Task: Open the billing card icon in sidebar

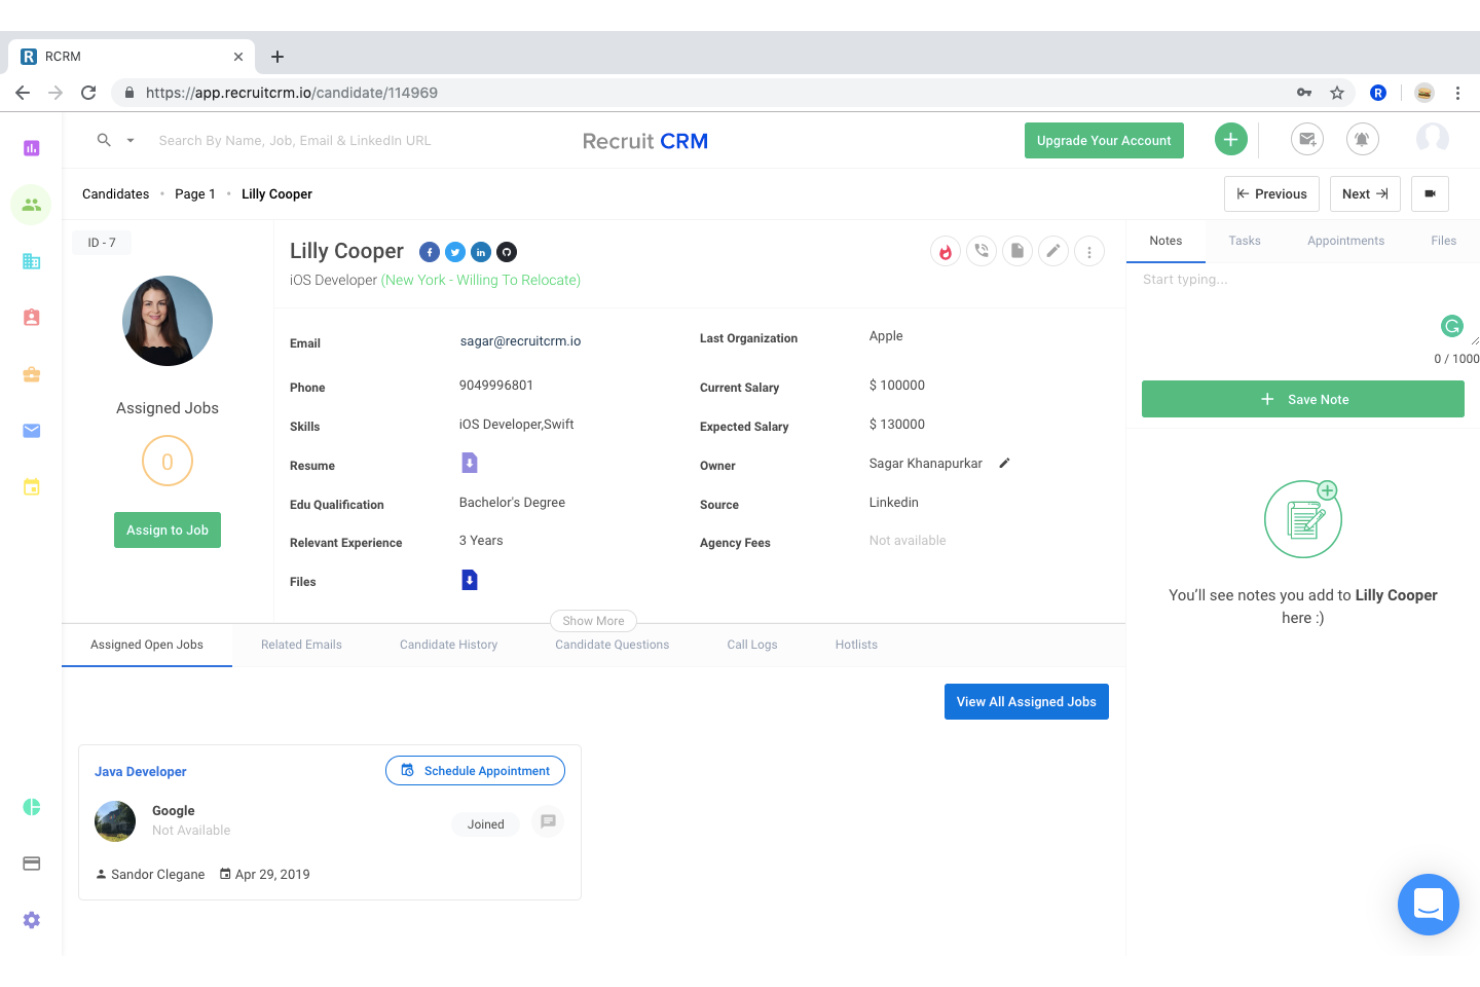Action: (x=31, y=863)
